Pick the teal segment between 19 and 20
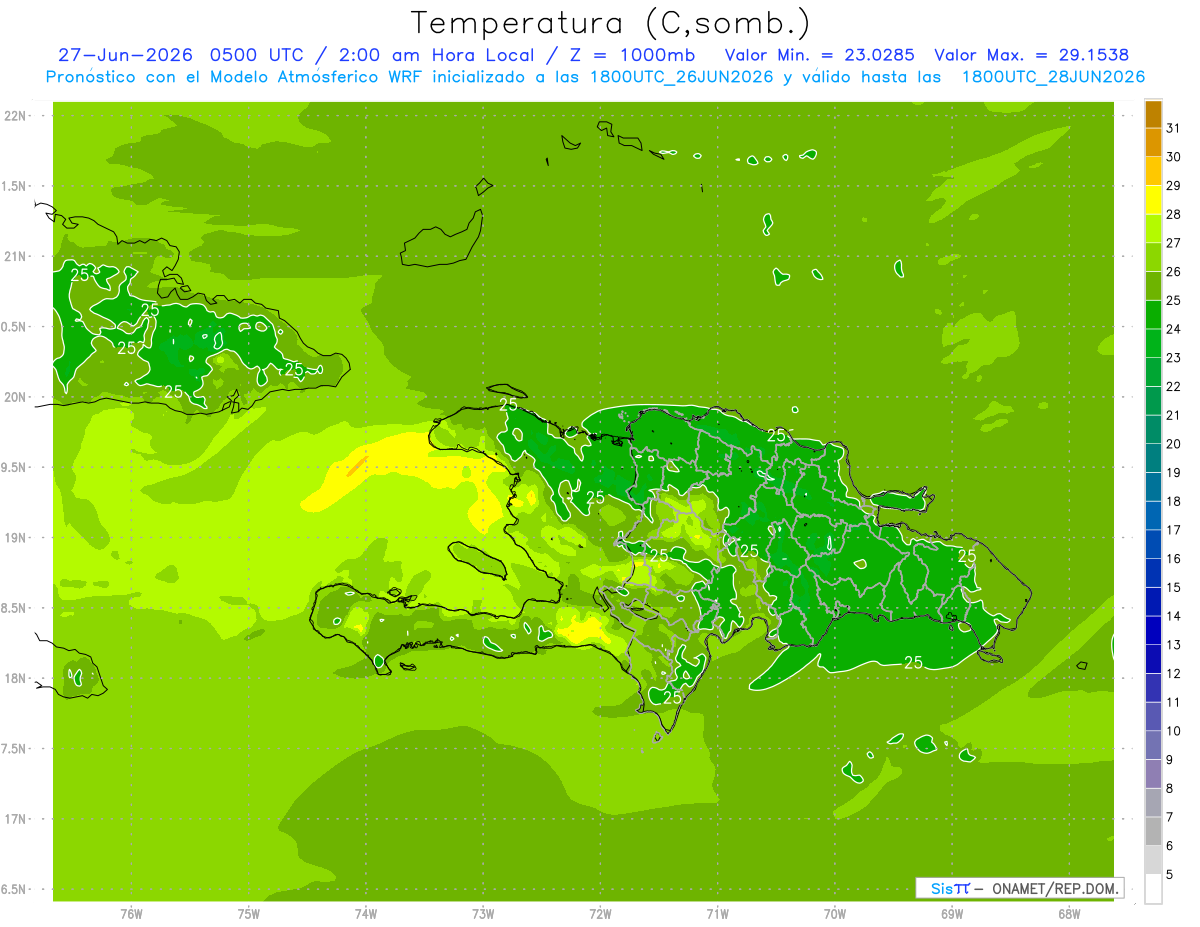 1153,458
